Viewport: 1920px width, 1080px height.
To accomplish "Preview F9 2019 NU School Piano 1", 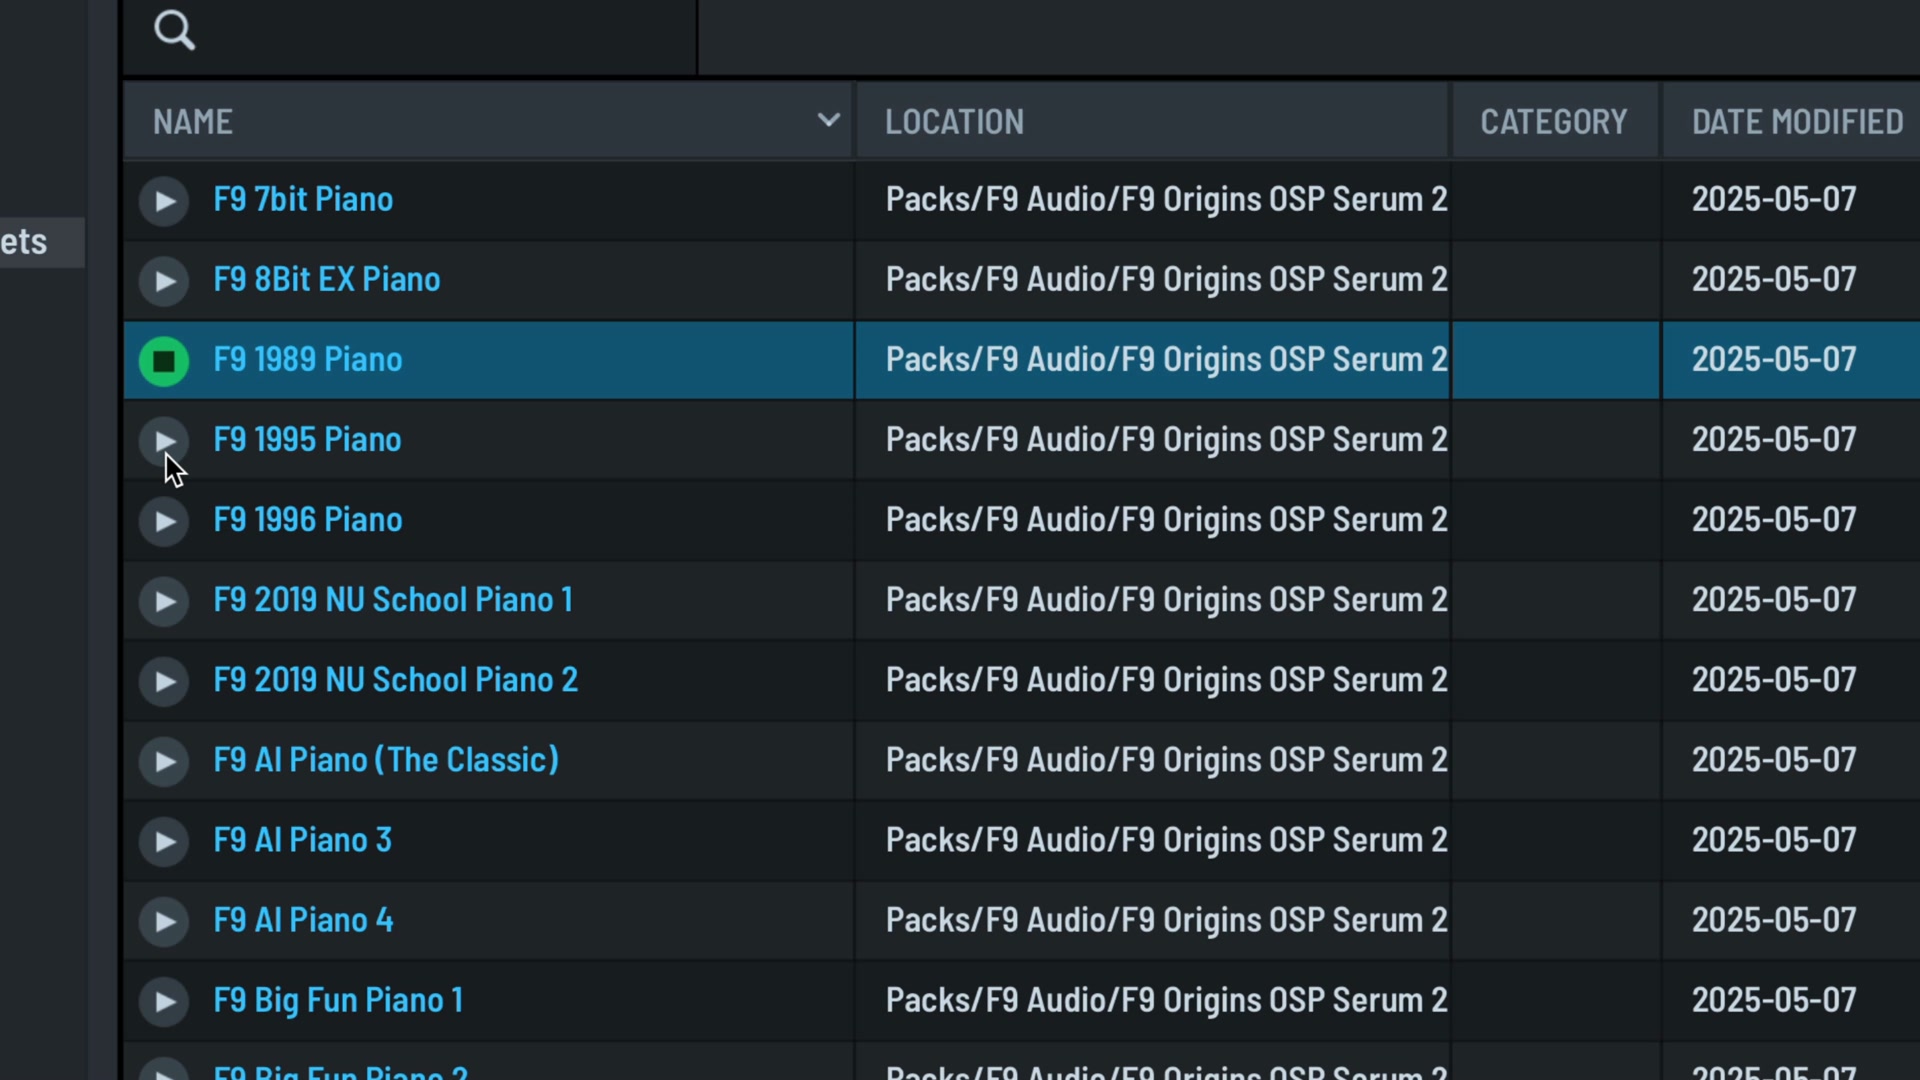I will [164, 601].
